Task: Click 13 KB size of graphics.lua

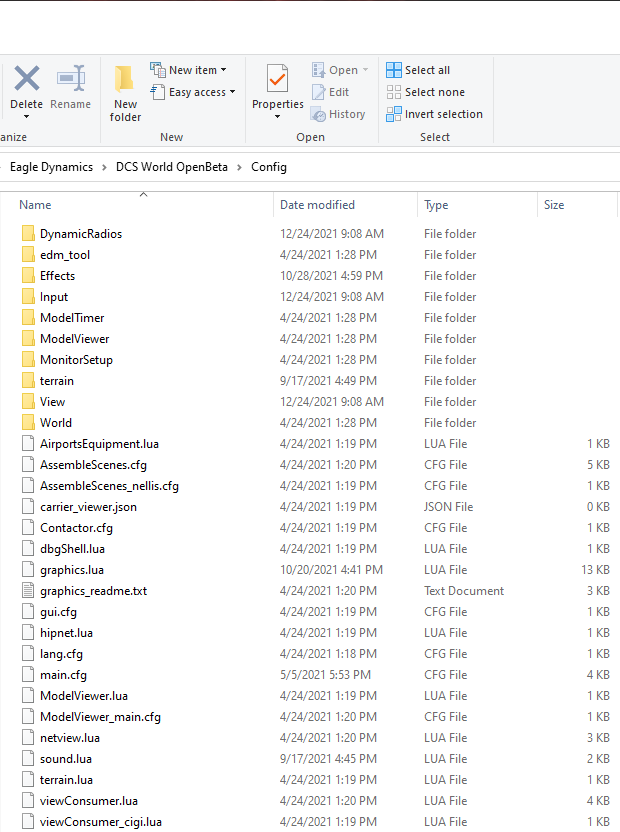Action: tap(596, 570)
